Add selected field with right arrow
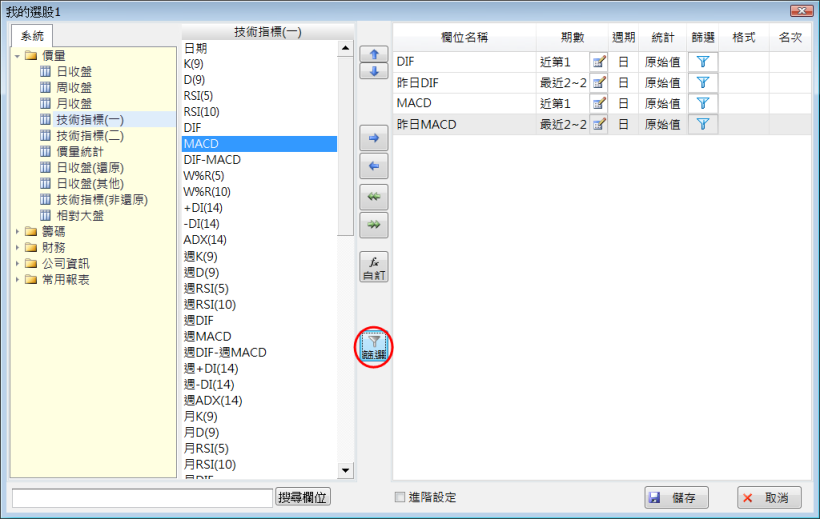Viewport: 820px width, 519px height. (x=373, y=138)
